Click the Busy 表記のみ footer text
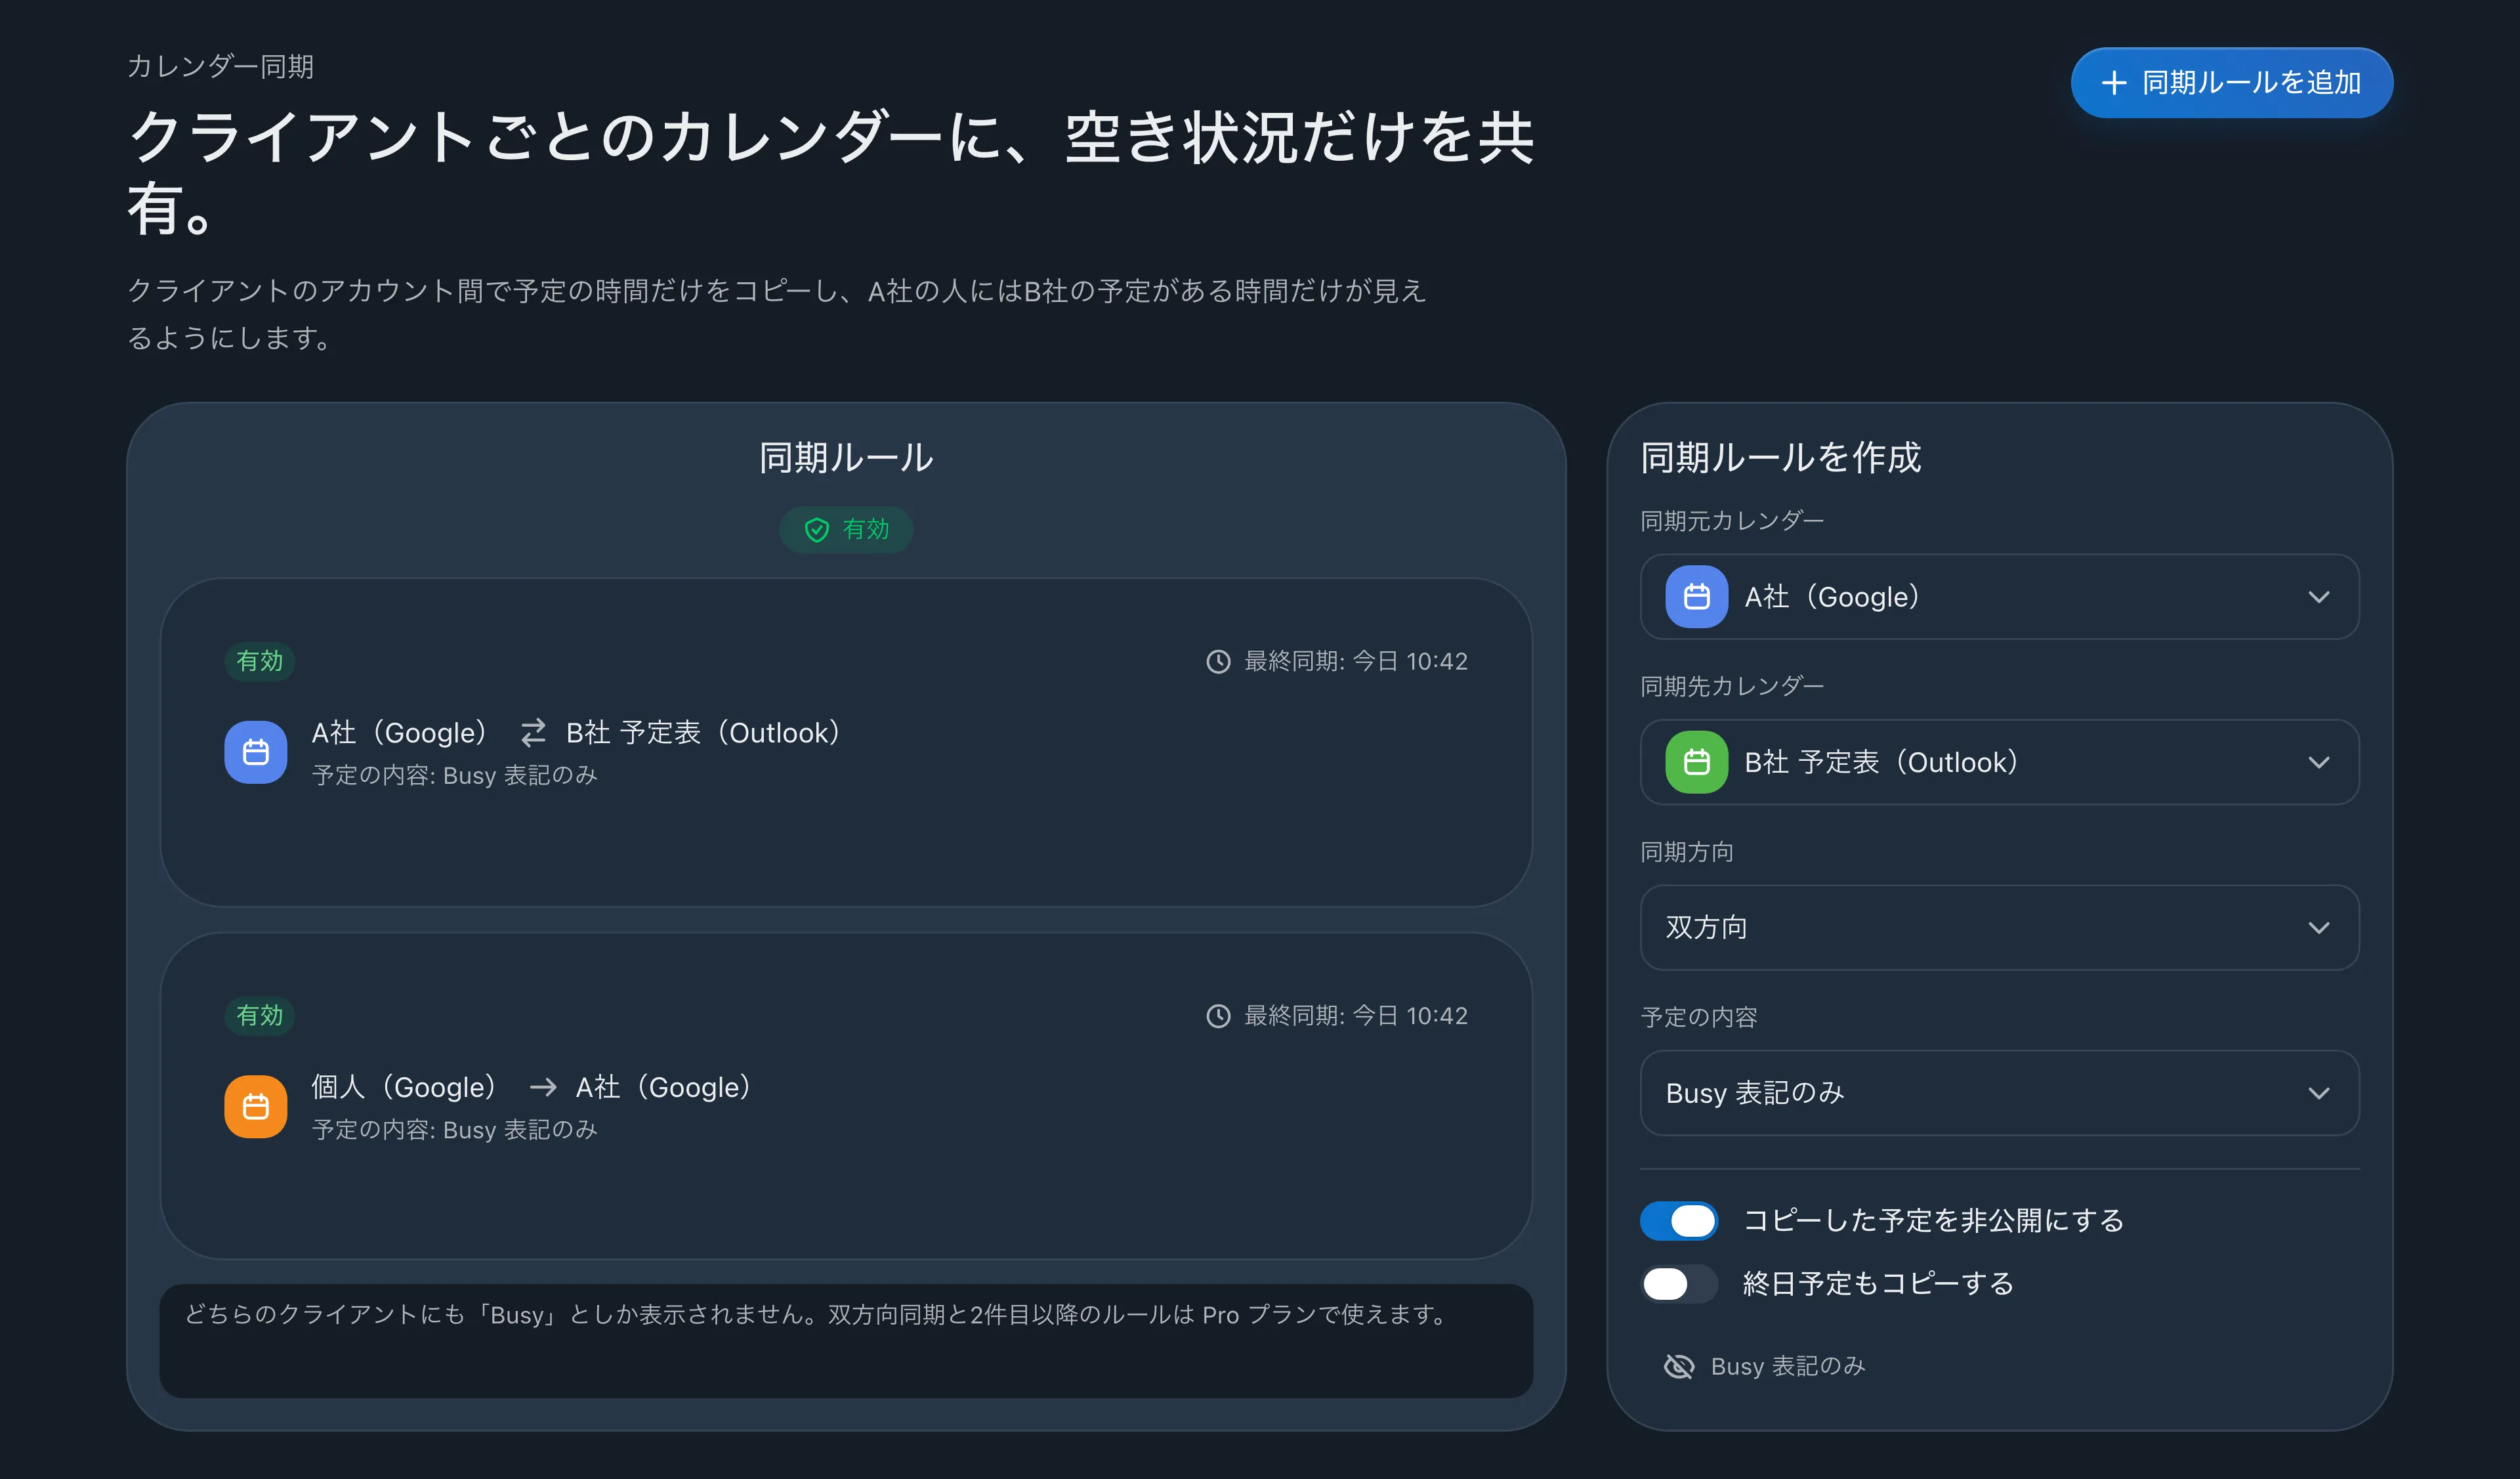Viewport: 2520px width, 1479px height. (x=1788, y=1366)
